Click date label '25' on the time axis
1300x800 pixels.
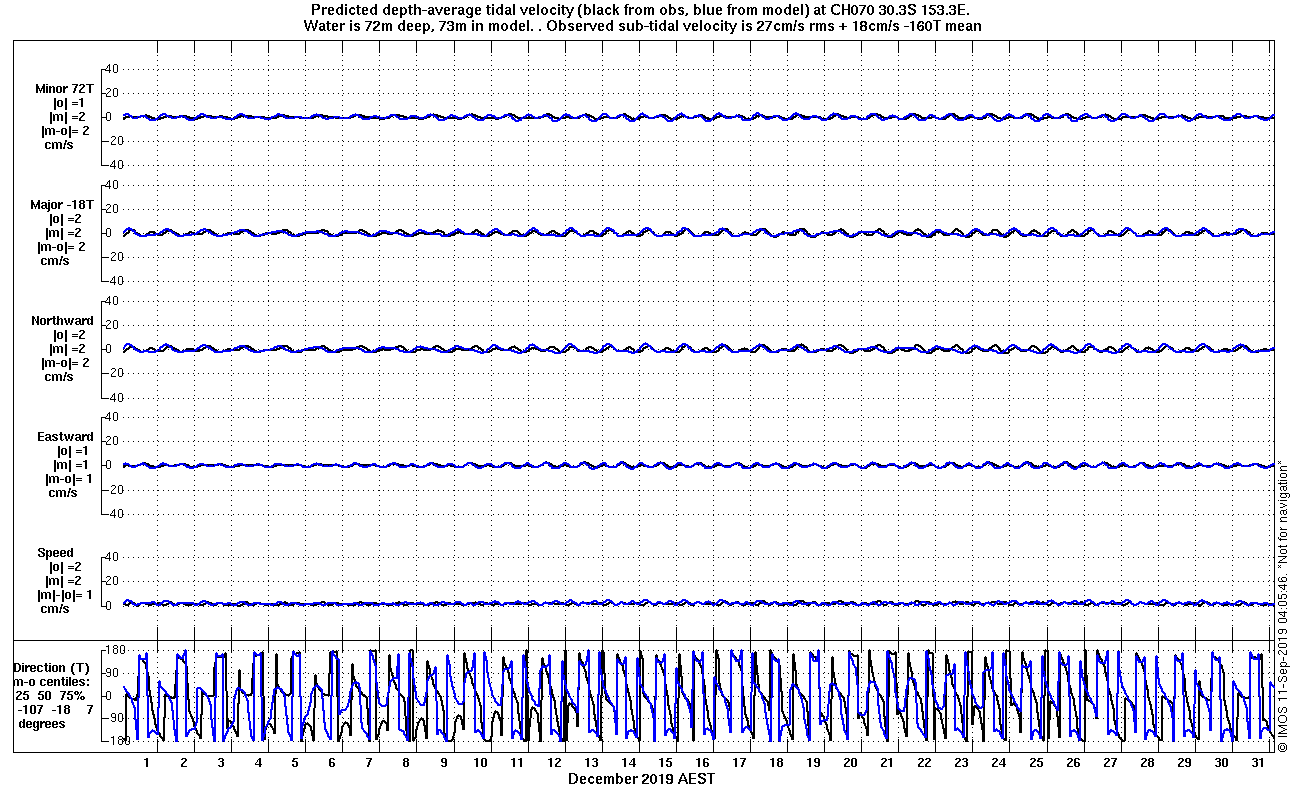[x=1036, y=762]
